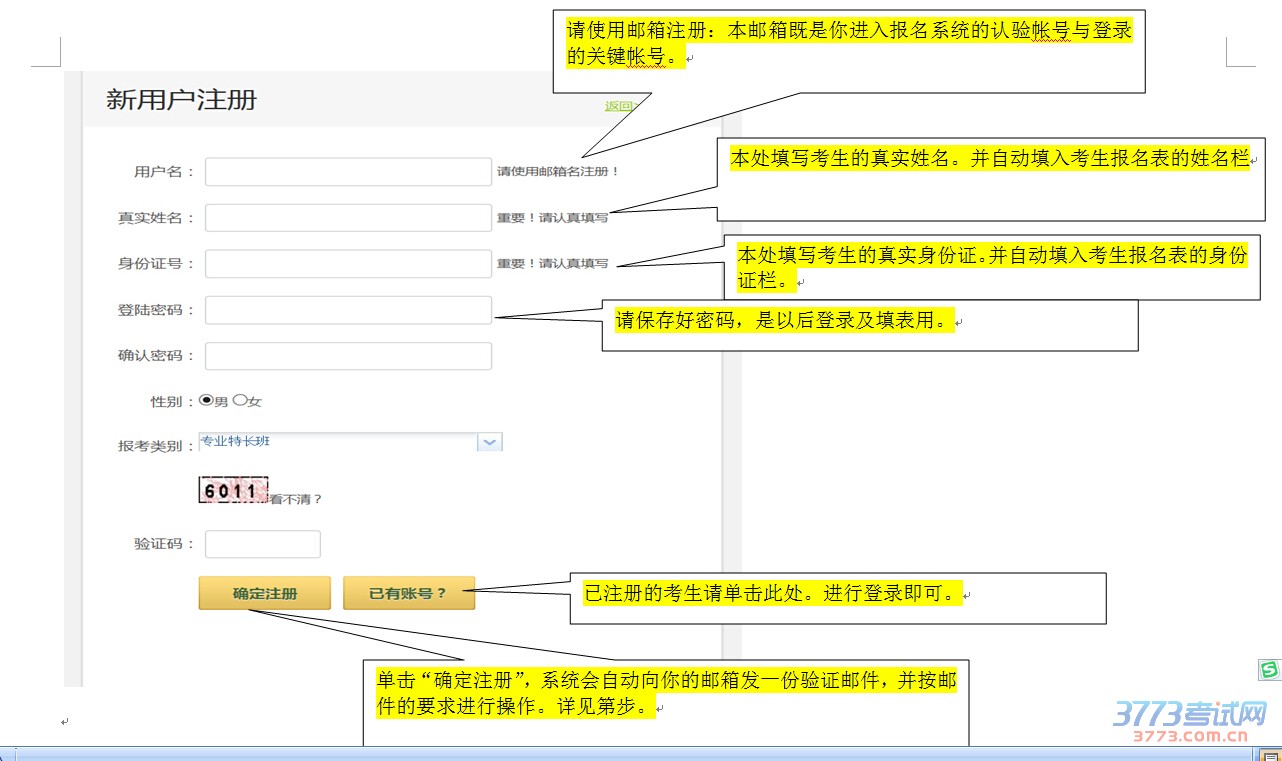Select the 男 (male) radio button
This screenshot has height=761, width=1282.
click(x=206, y=400)
